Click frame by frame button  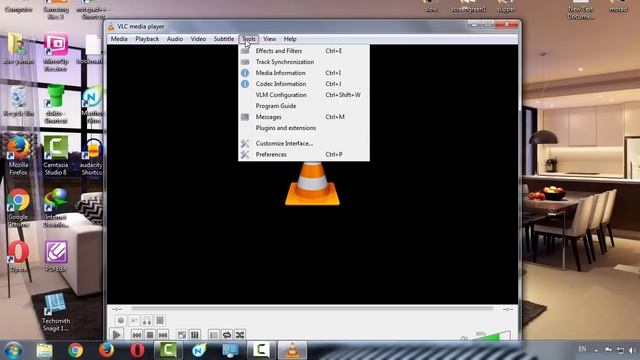[x=160, y=320]
